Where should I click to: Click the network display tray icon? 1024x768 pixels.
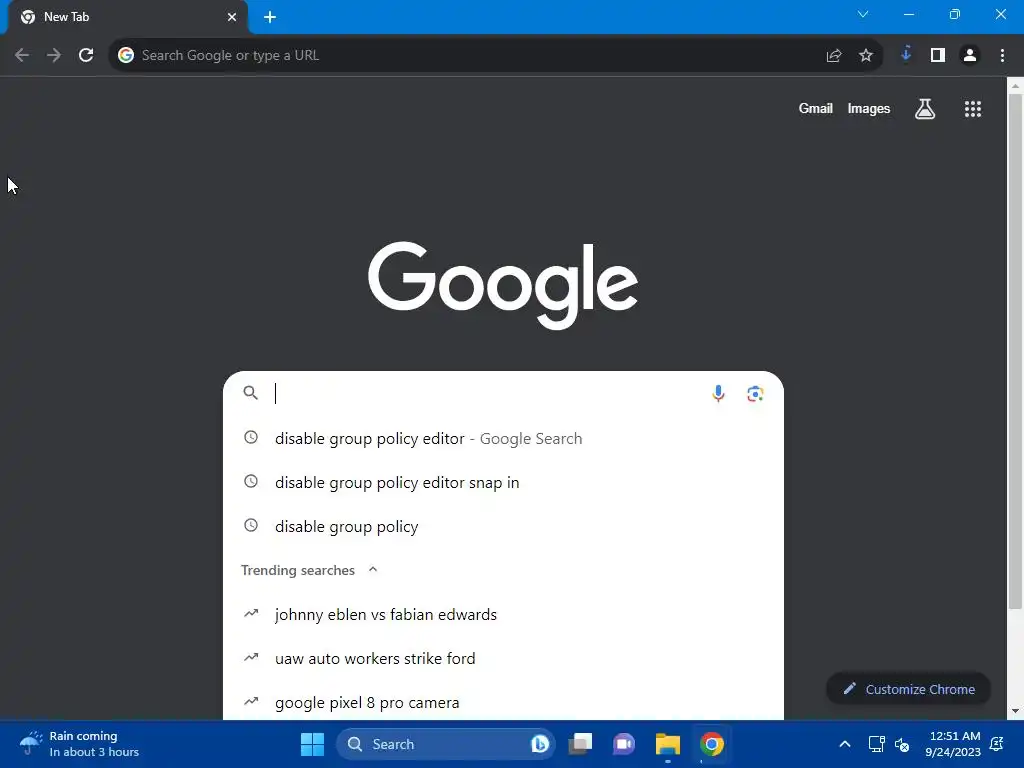tap(876, 744)
